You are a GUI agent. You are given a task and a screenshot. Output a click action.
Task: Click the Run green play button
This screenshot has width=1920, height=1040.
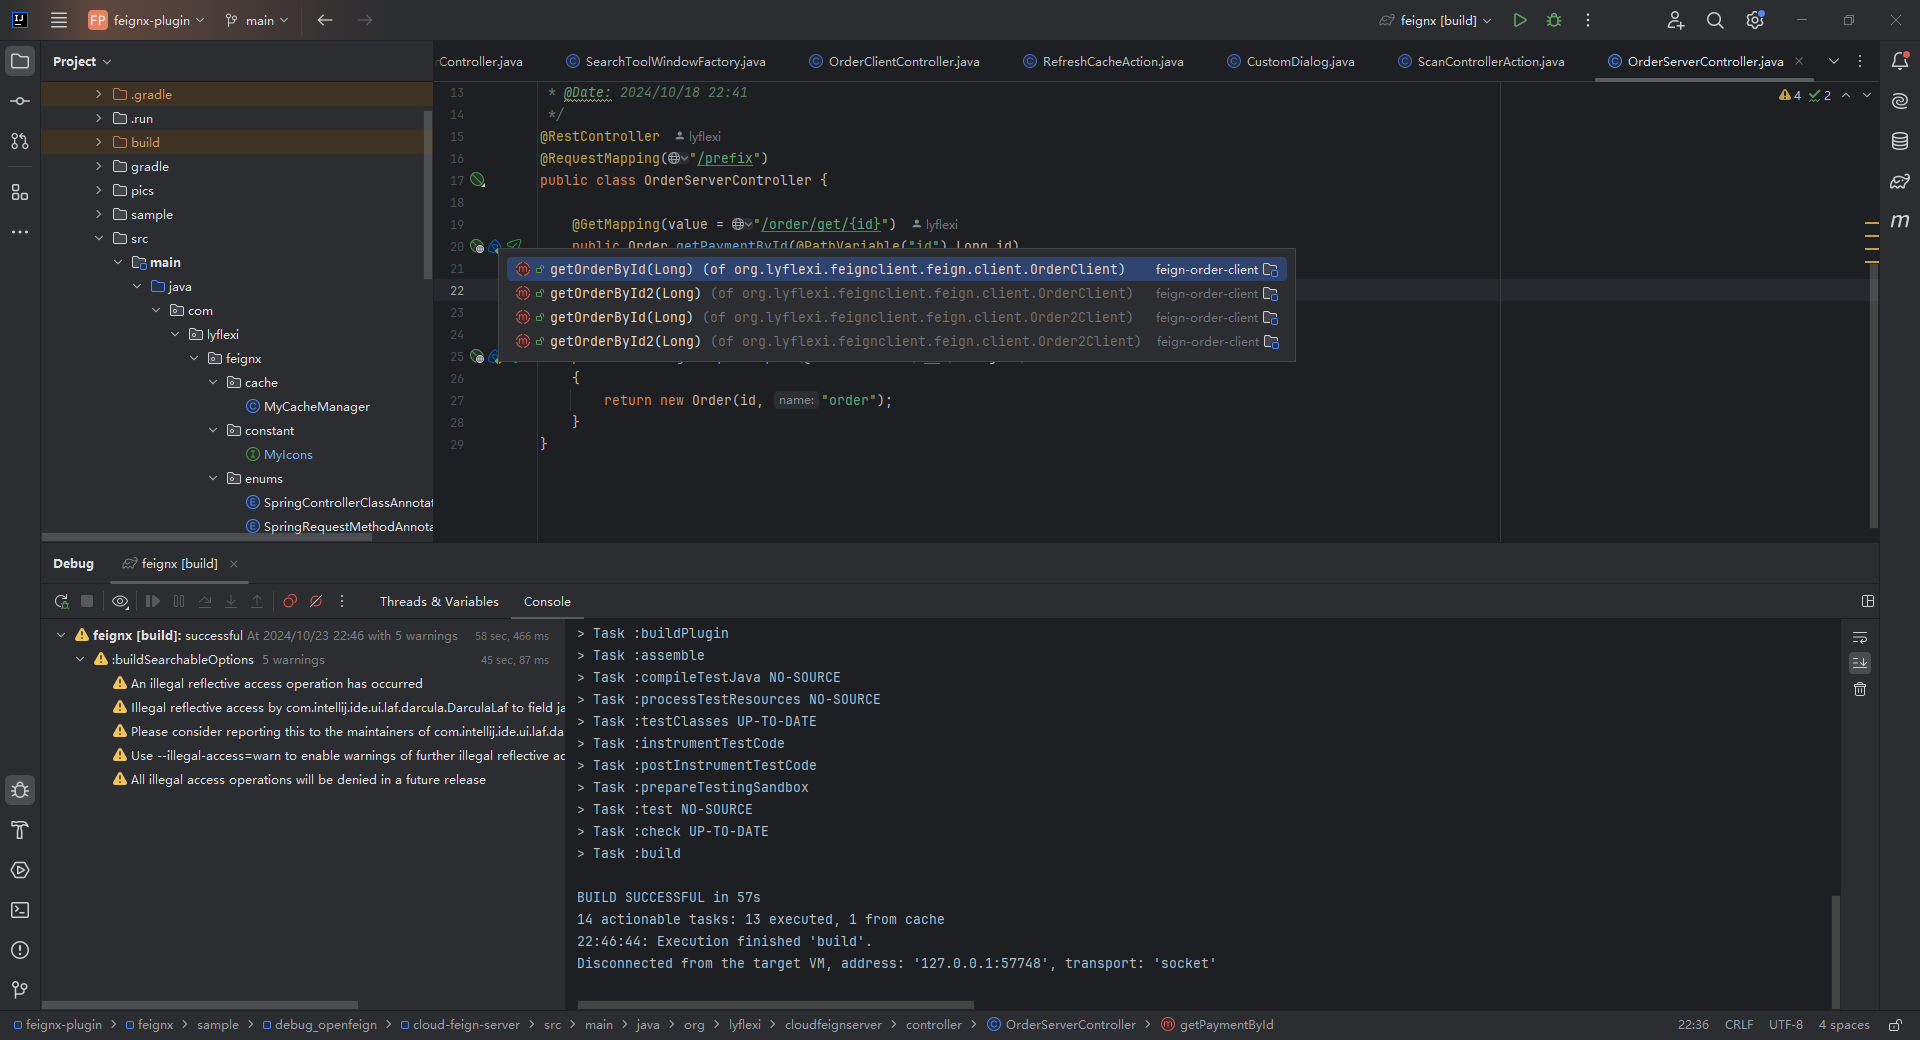tap(1520, 20)
